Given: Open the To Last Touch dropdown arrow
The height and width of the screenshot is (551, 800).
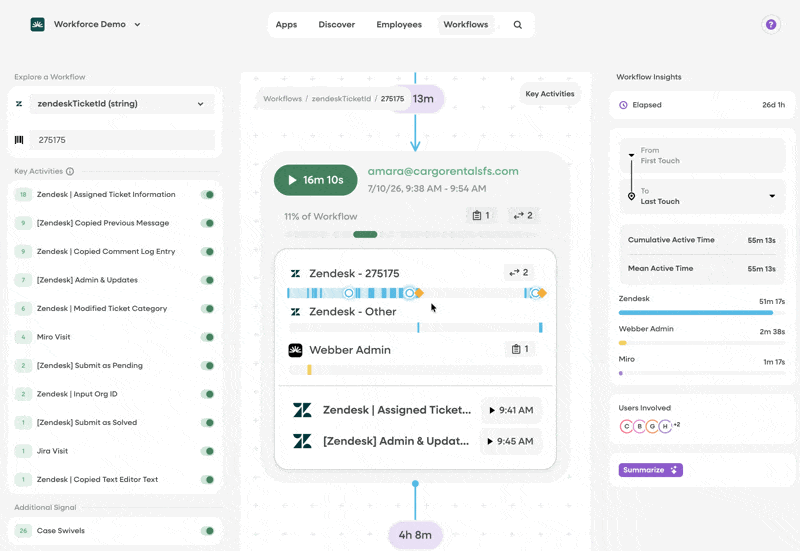Looking at the screenshot, I should coord(772,196).
